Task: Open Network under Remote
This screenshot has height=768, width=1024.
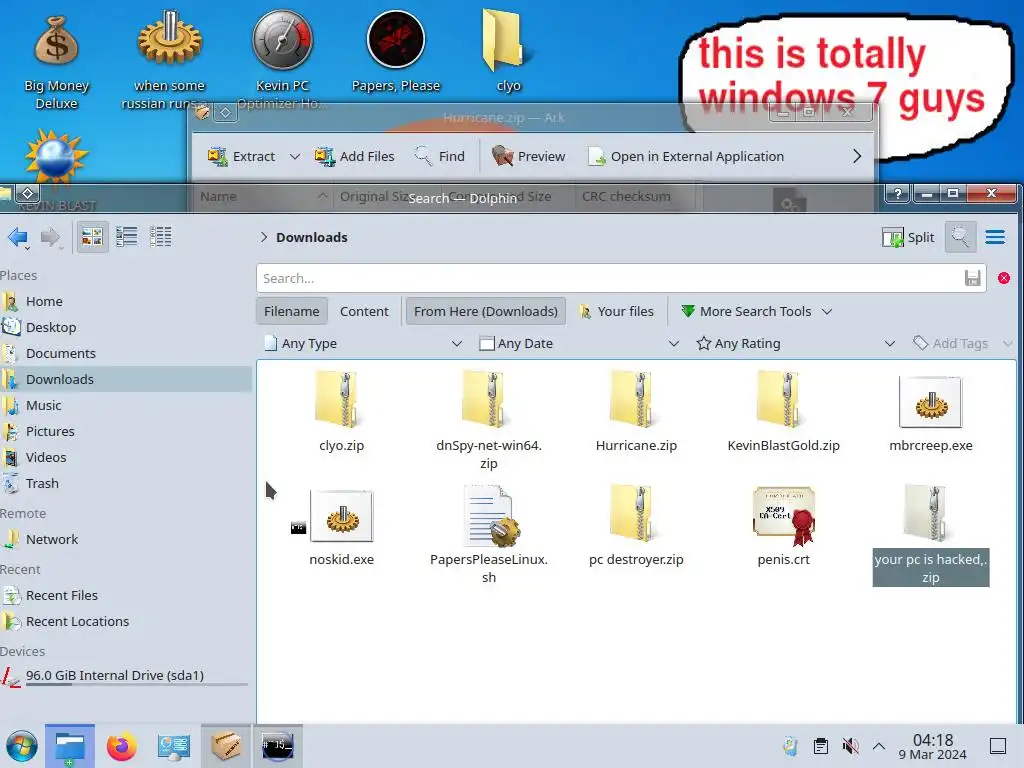Action: 125,539
